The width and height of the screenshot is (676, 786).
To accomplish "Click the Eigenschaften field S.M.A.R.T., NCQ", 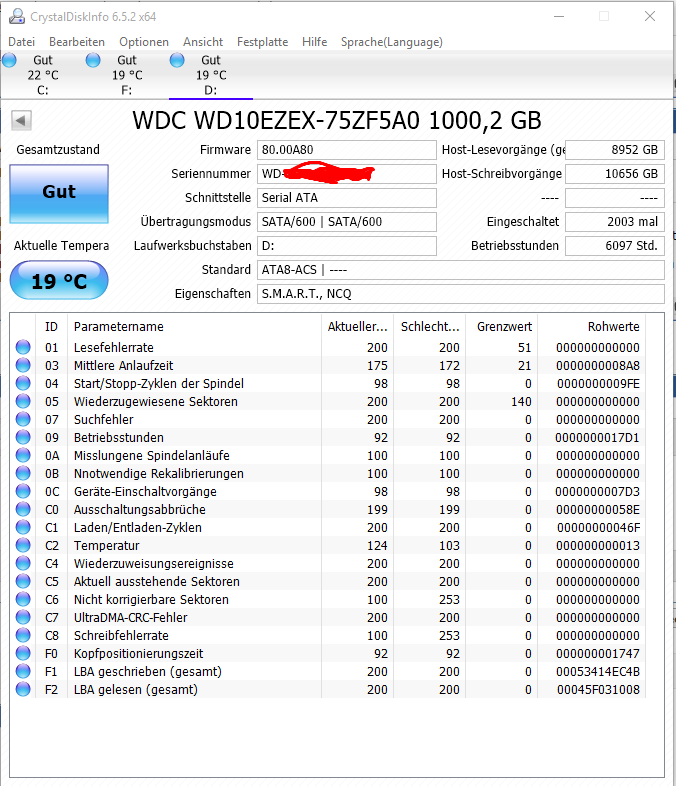I will tap(461, 294).
